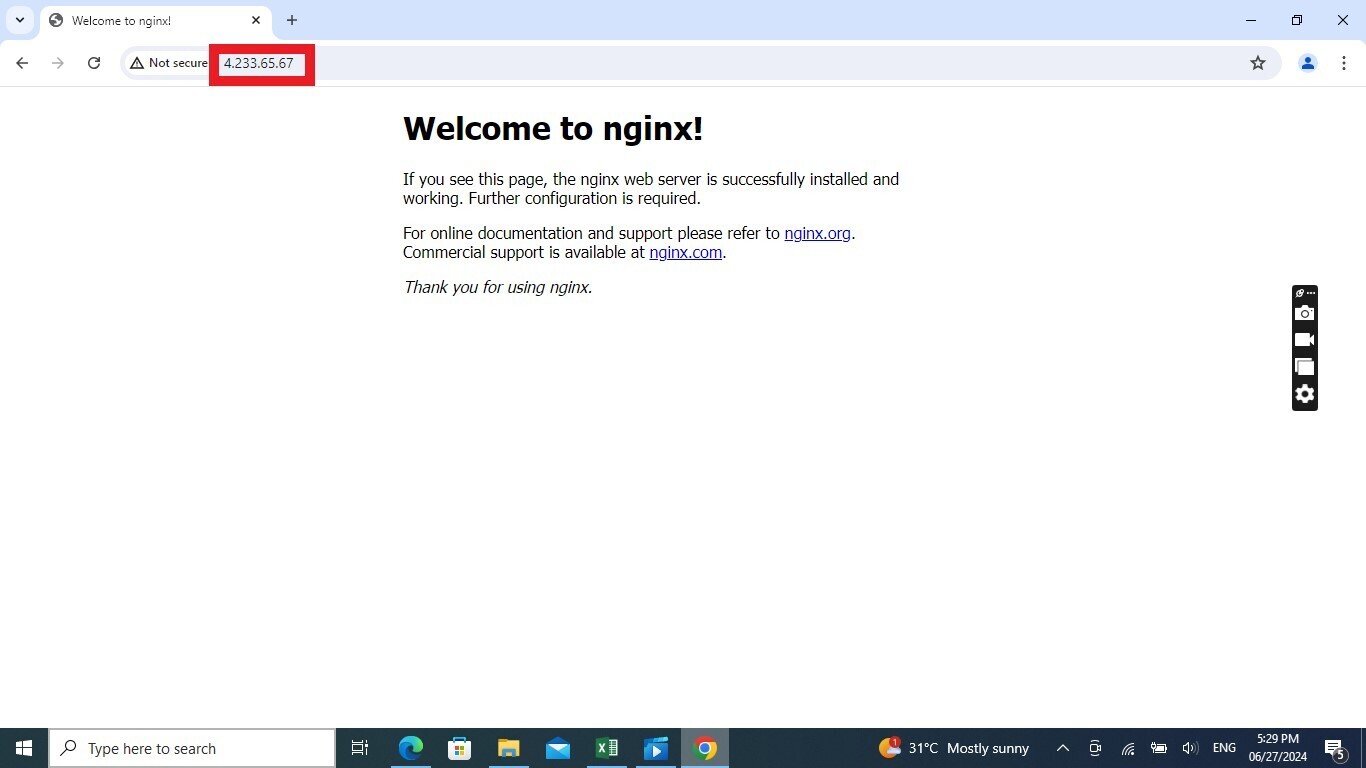Switch input language via ENG indicator

coord(1224,748)
